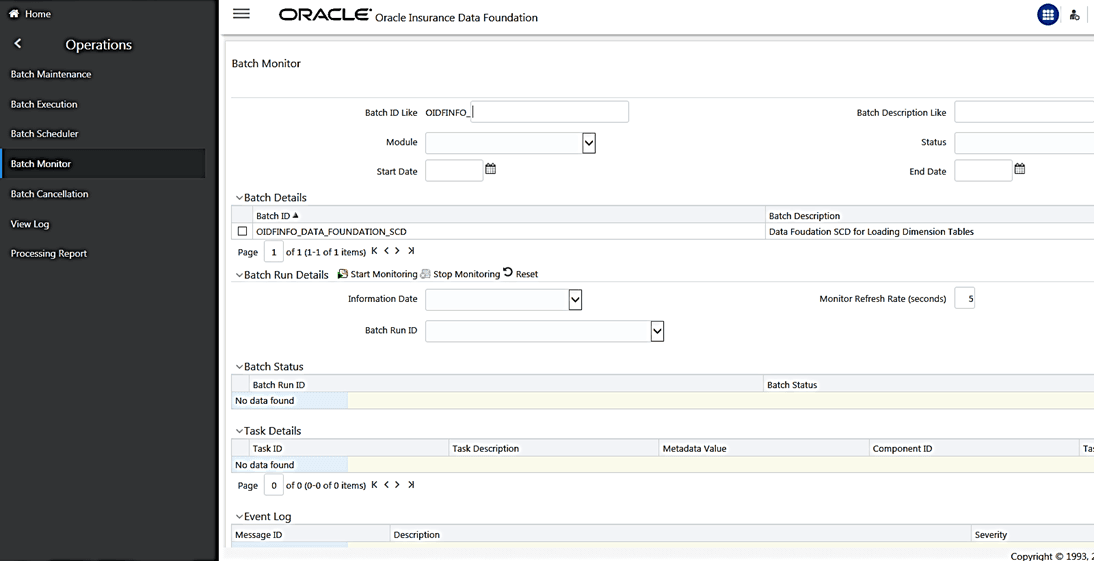Collapse the Batch Status section
Viewport: 1094px width, 561px height.
click(x=239, y=367)
